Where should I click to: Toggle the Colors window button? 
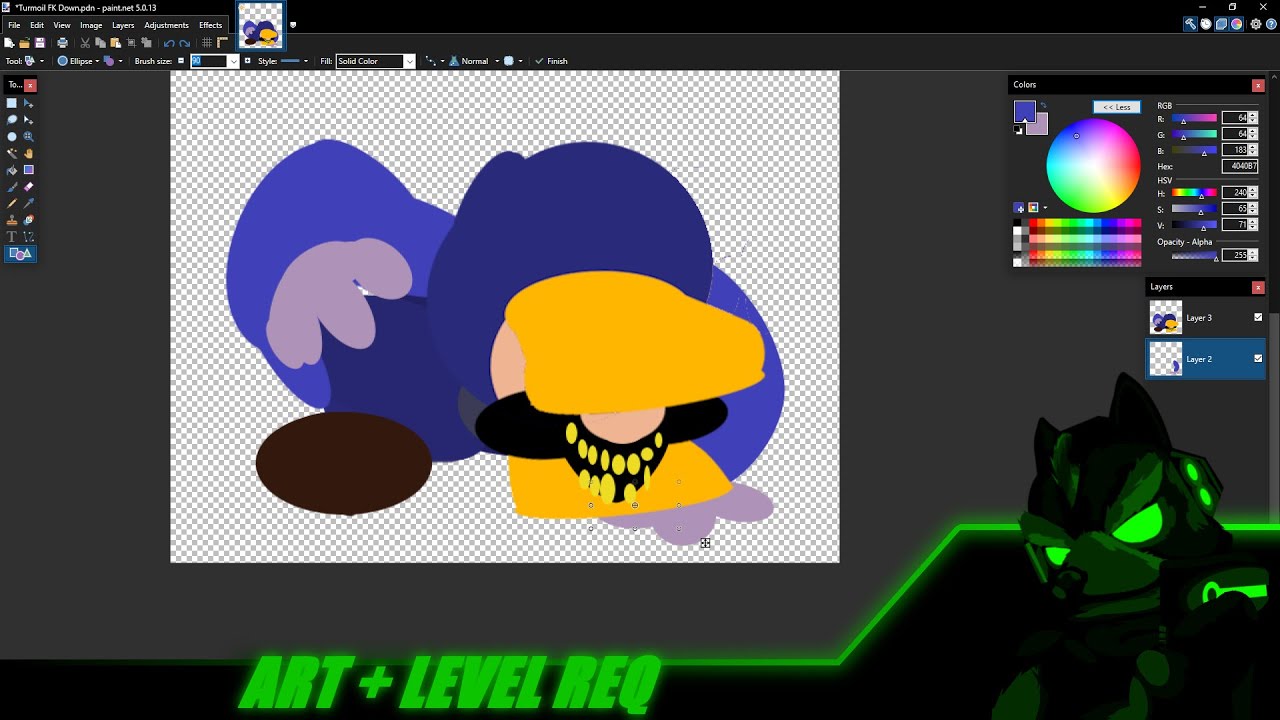1237,24
